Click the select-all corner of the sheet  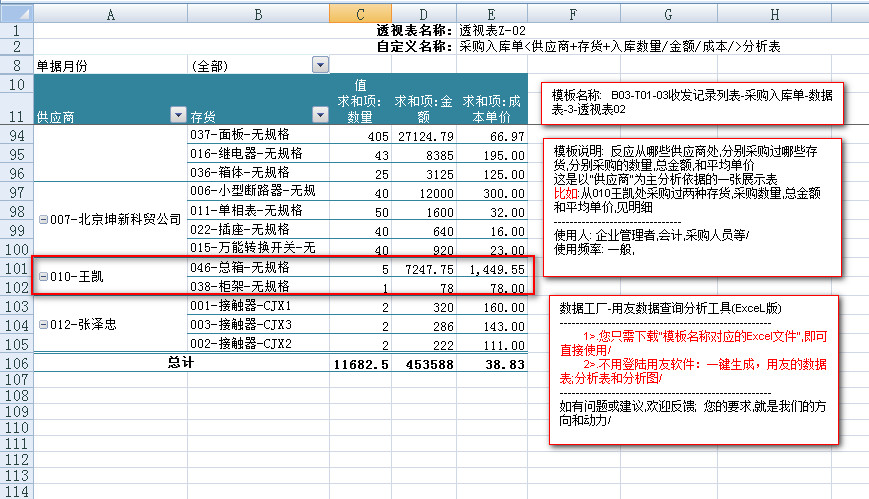[16, 13]
